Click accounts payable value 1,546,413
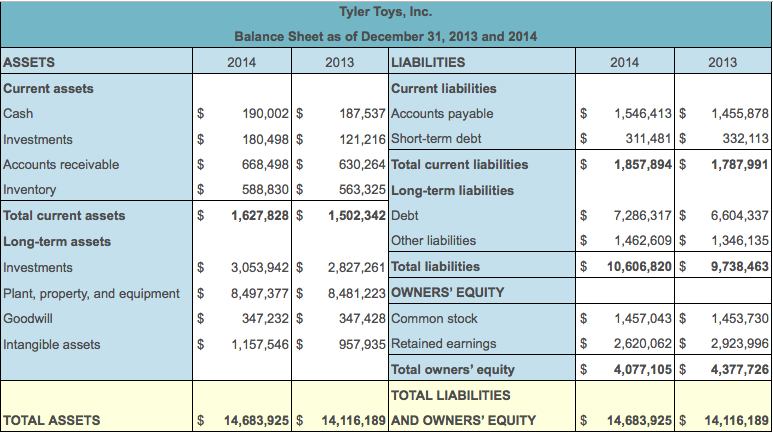 tap(643, 113)
